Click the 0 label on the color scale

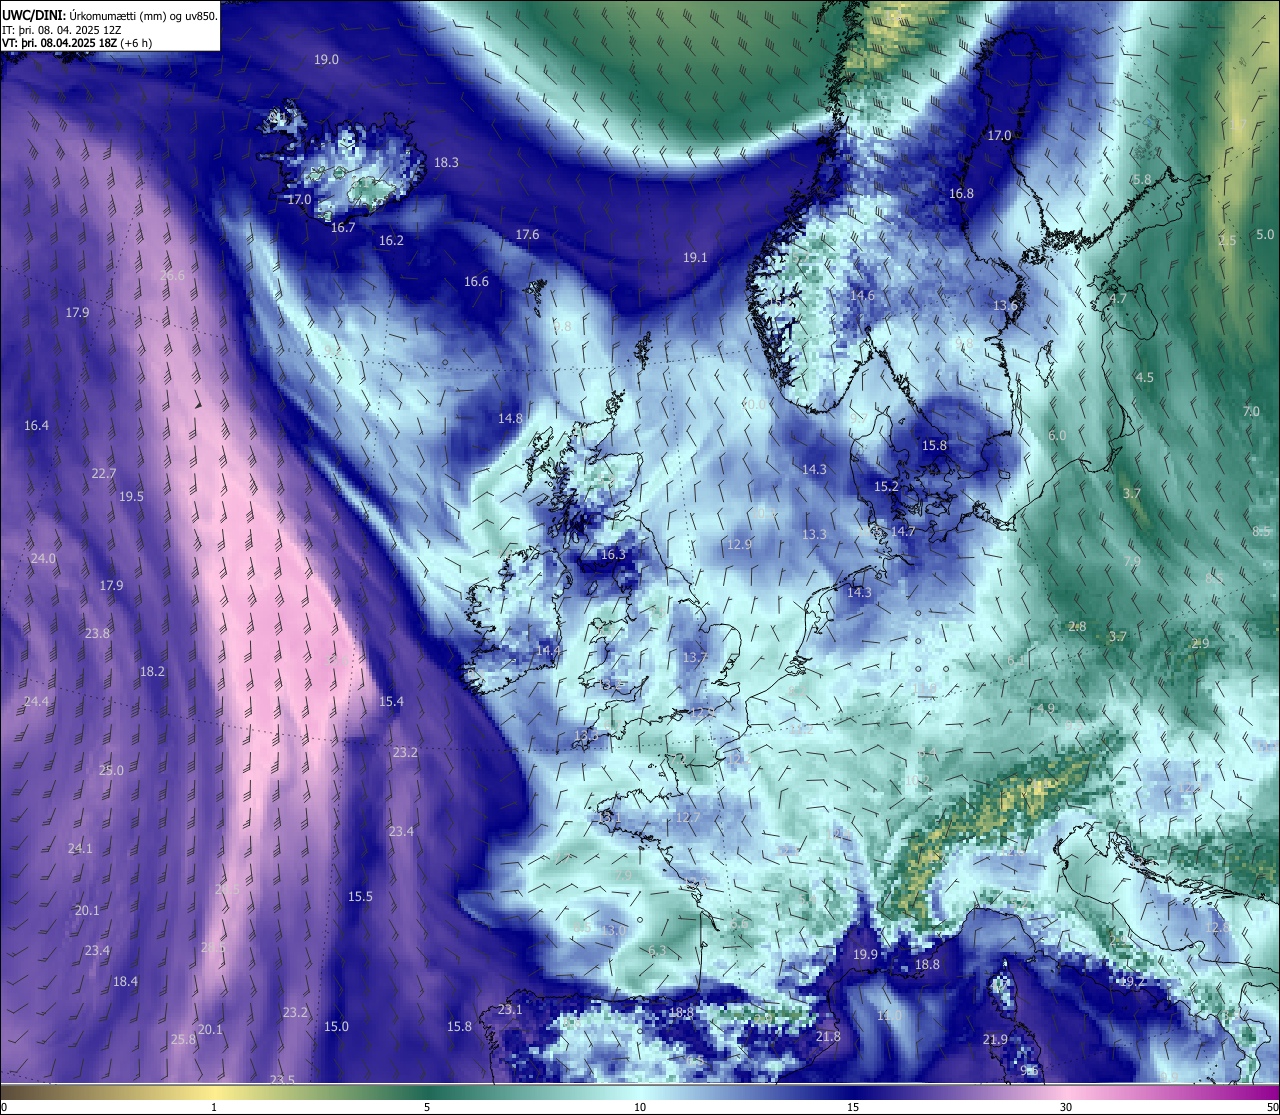(3, 1107)
